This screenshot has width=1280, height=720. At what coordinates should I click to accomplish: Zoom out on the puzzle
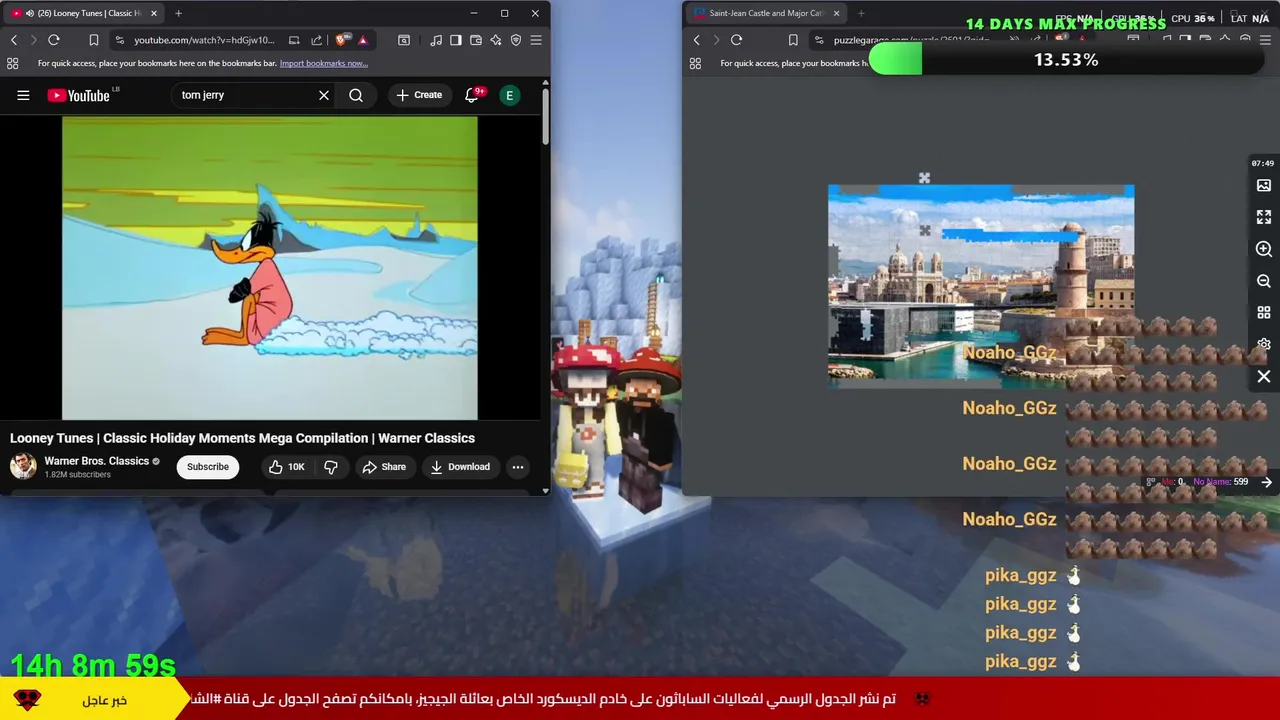click(x=1264, y=281)
